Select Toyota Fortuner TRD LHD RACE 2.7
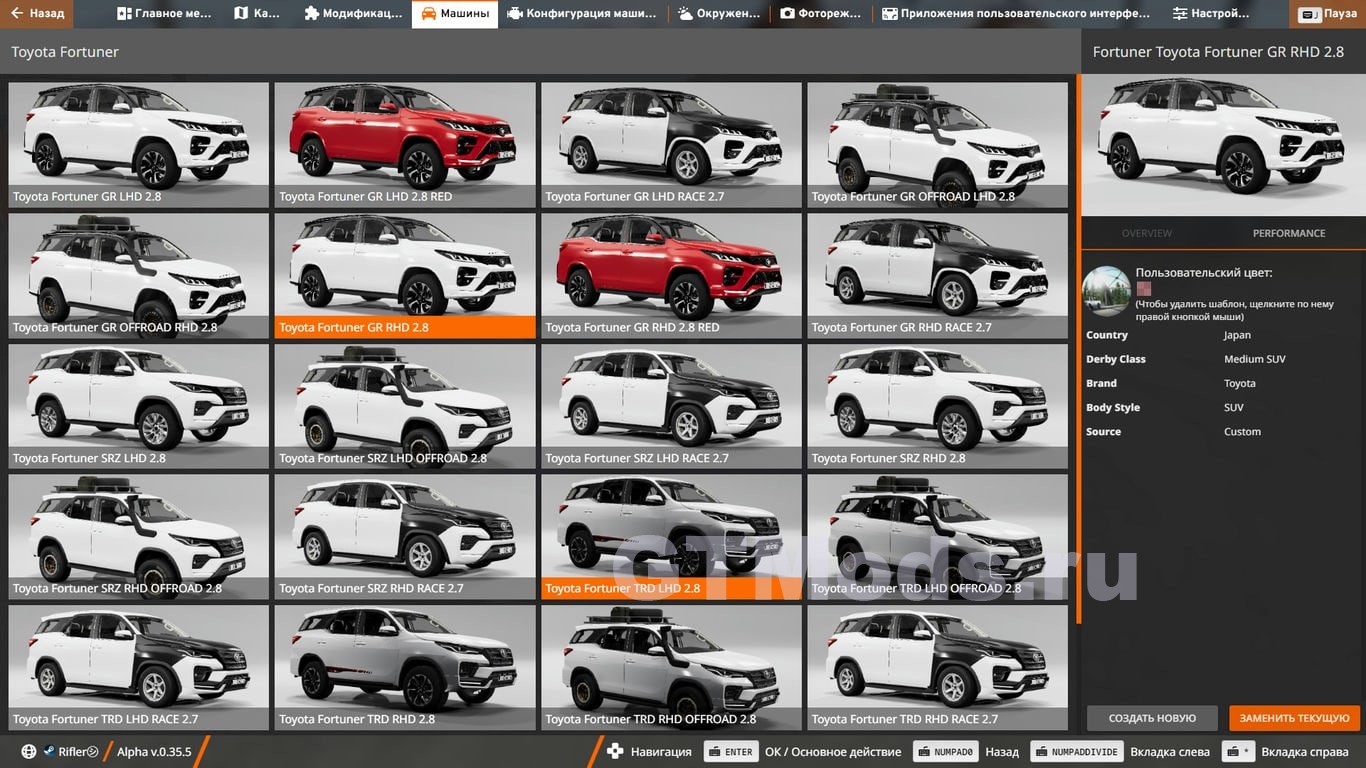This screenshot has width=1366, height=768. tap(139, 668)
